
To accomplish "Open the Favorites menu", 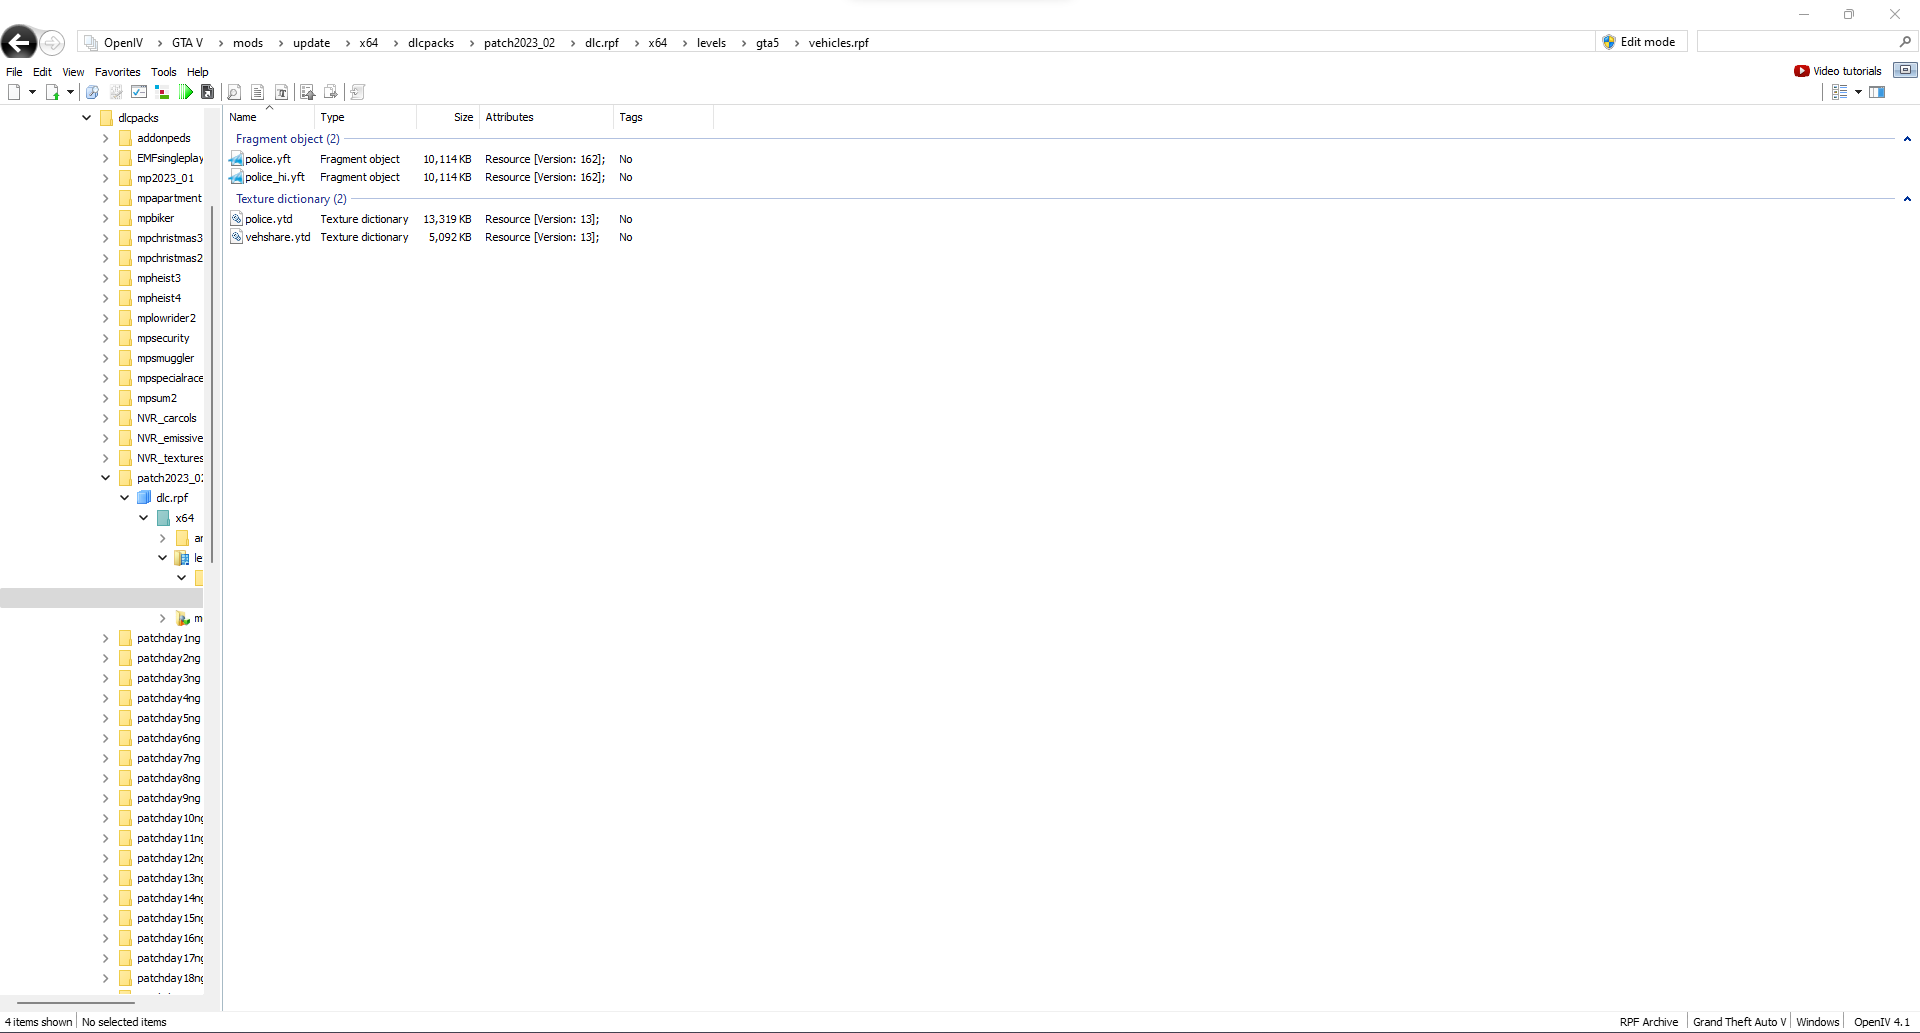I will (x=117, y=72).
